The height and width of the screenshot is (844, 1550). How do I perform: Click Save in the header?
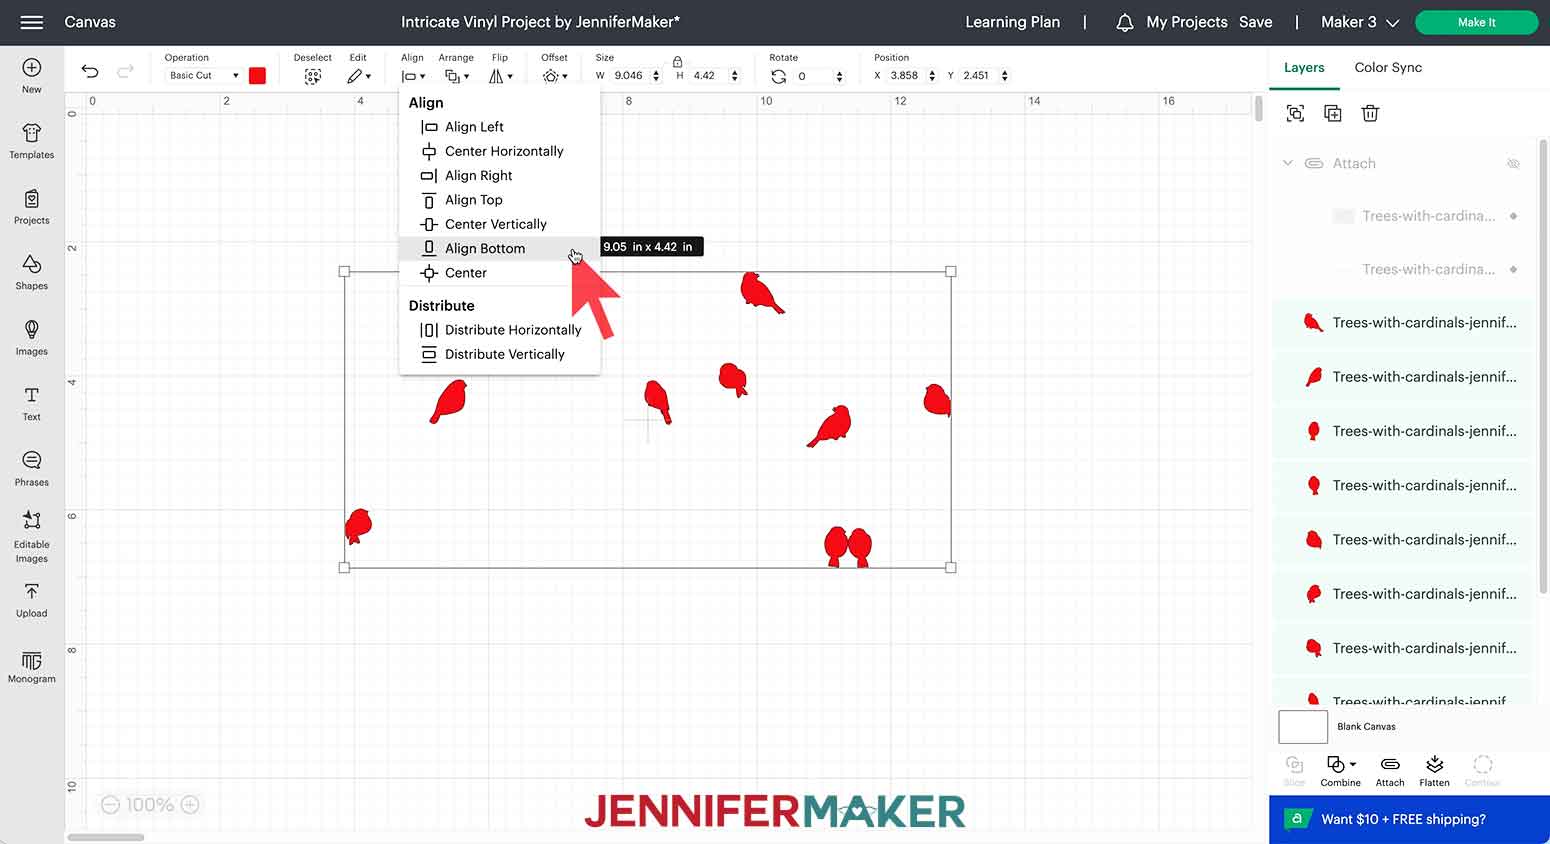click(x=1256, y=22)
